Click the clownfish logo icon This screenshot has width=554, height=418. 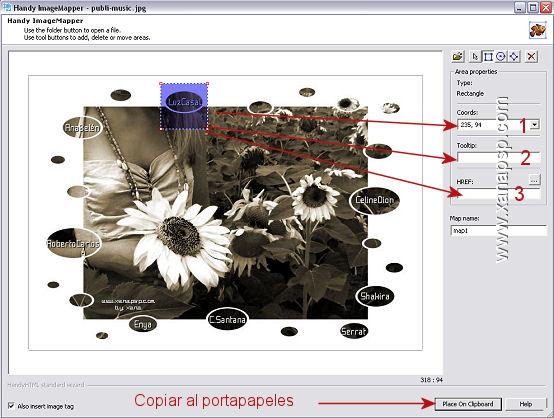pyautogui.click(x=537, y=30)
